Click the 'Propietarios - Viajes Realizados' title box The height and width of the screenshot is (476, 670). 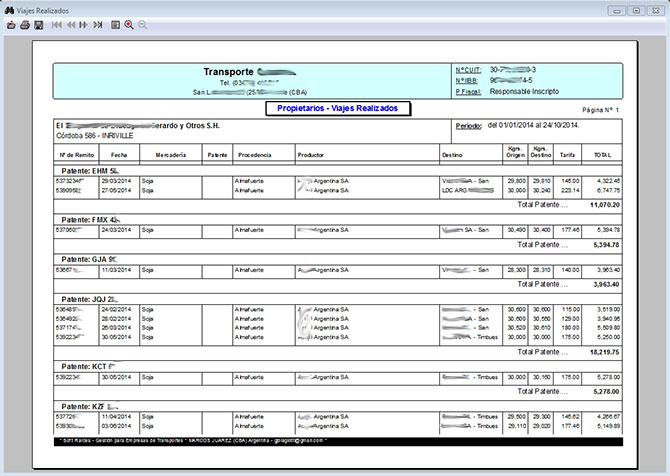[339, 107]
